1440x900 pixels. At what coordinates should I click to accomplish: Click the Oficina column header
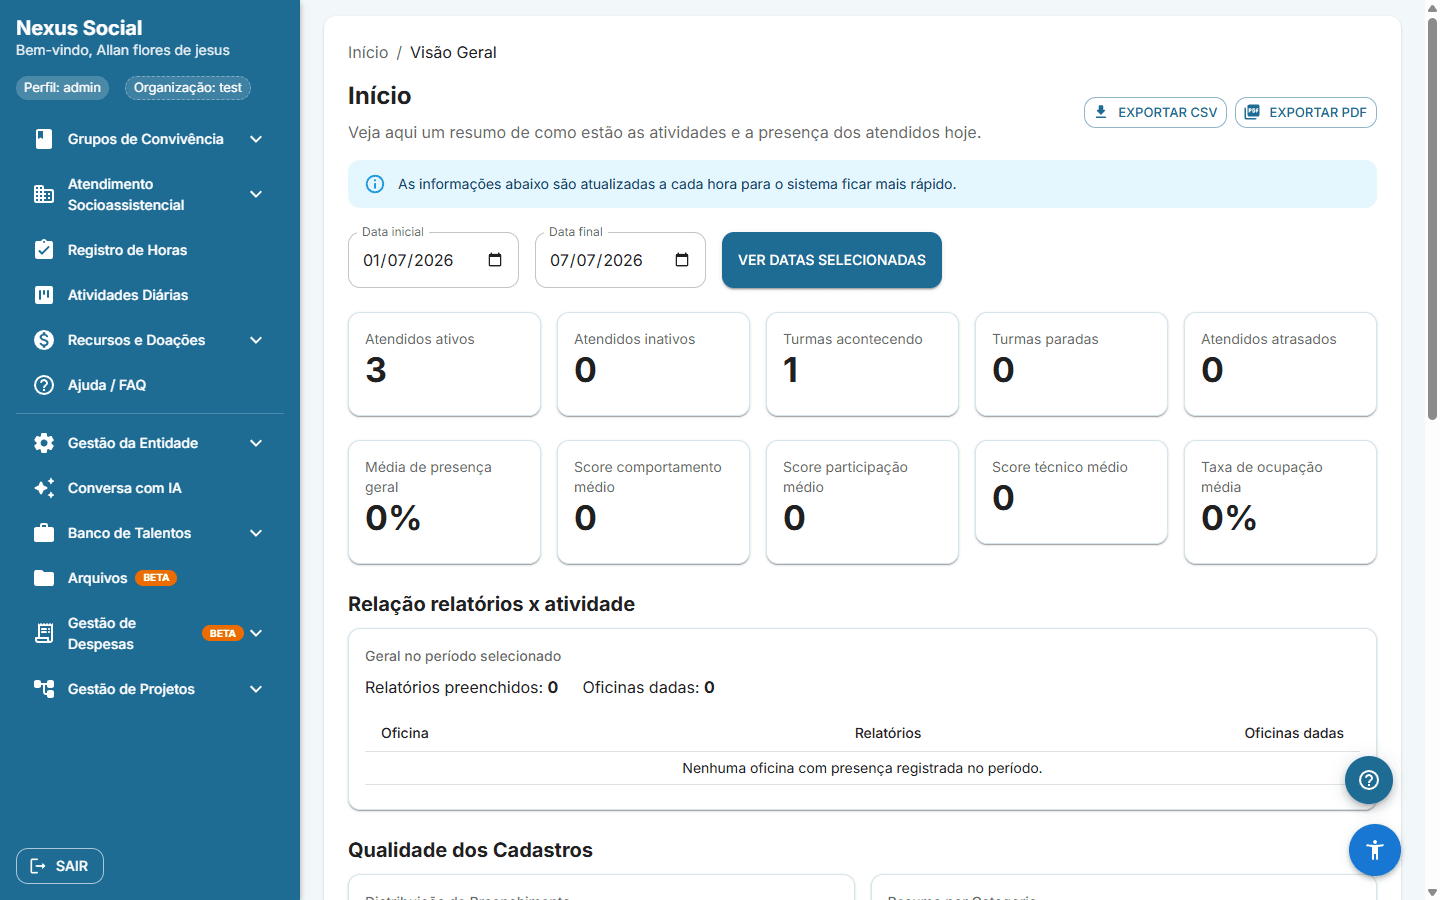(x=405, y=733)
